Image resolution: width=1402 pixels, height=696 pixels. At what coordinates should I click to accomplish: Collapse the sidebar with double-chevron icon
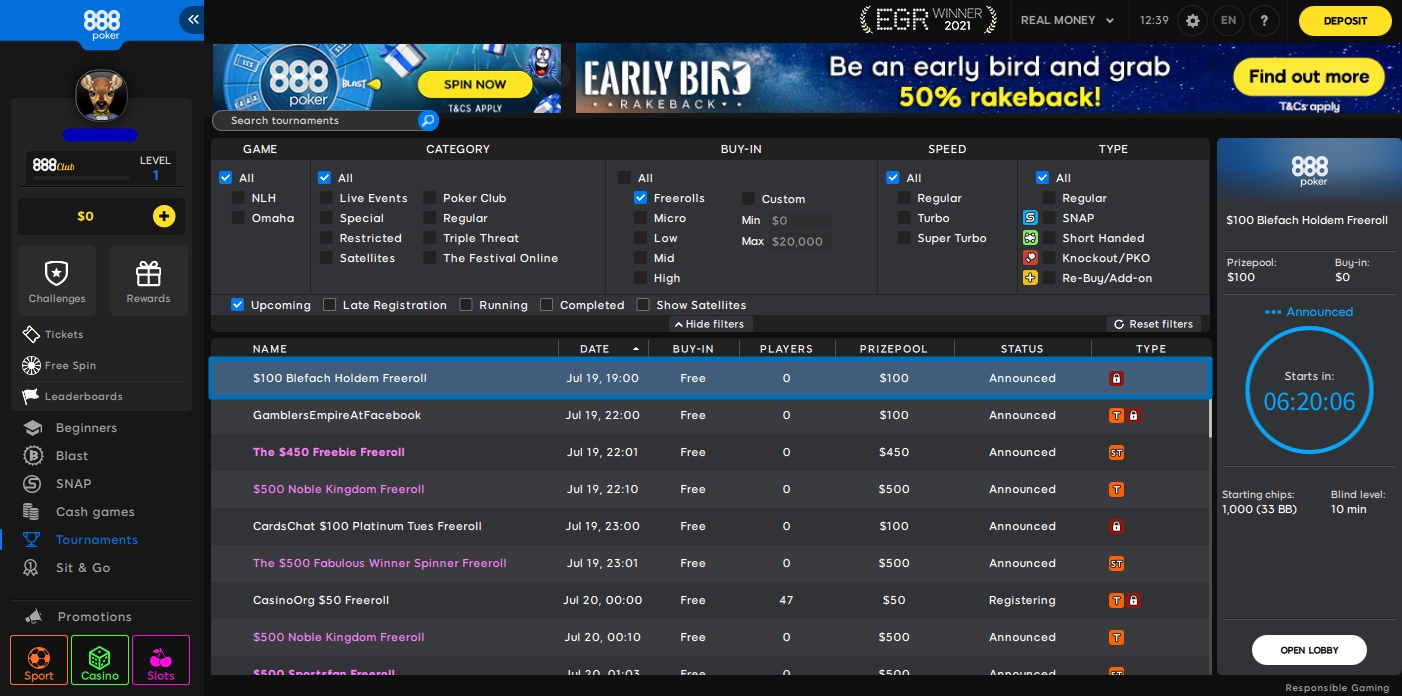click(x=192, y=19)
